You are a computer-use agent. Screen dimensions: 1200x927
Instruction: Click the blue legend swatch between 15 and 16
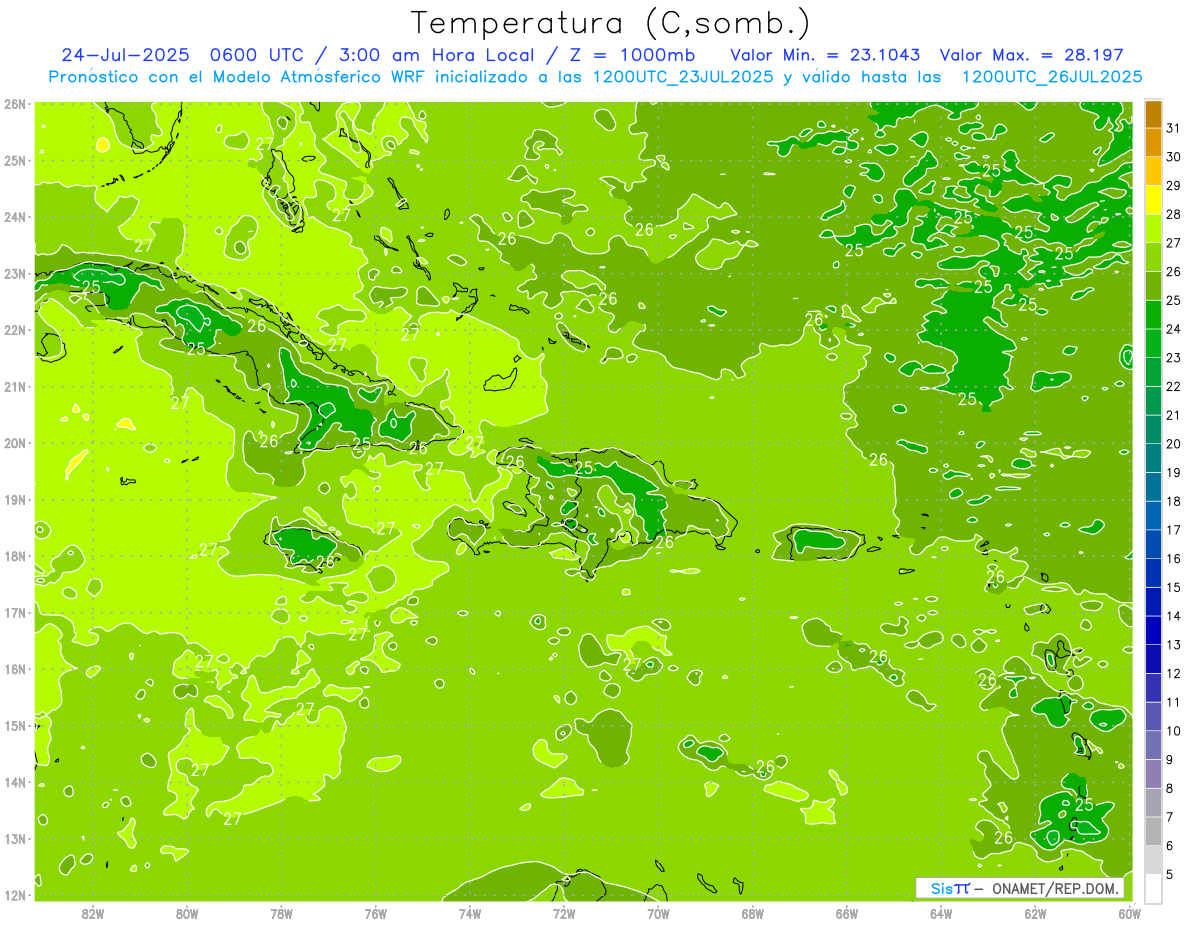1153,573
